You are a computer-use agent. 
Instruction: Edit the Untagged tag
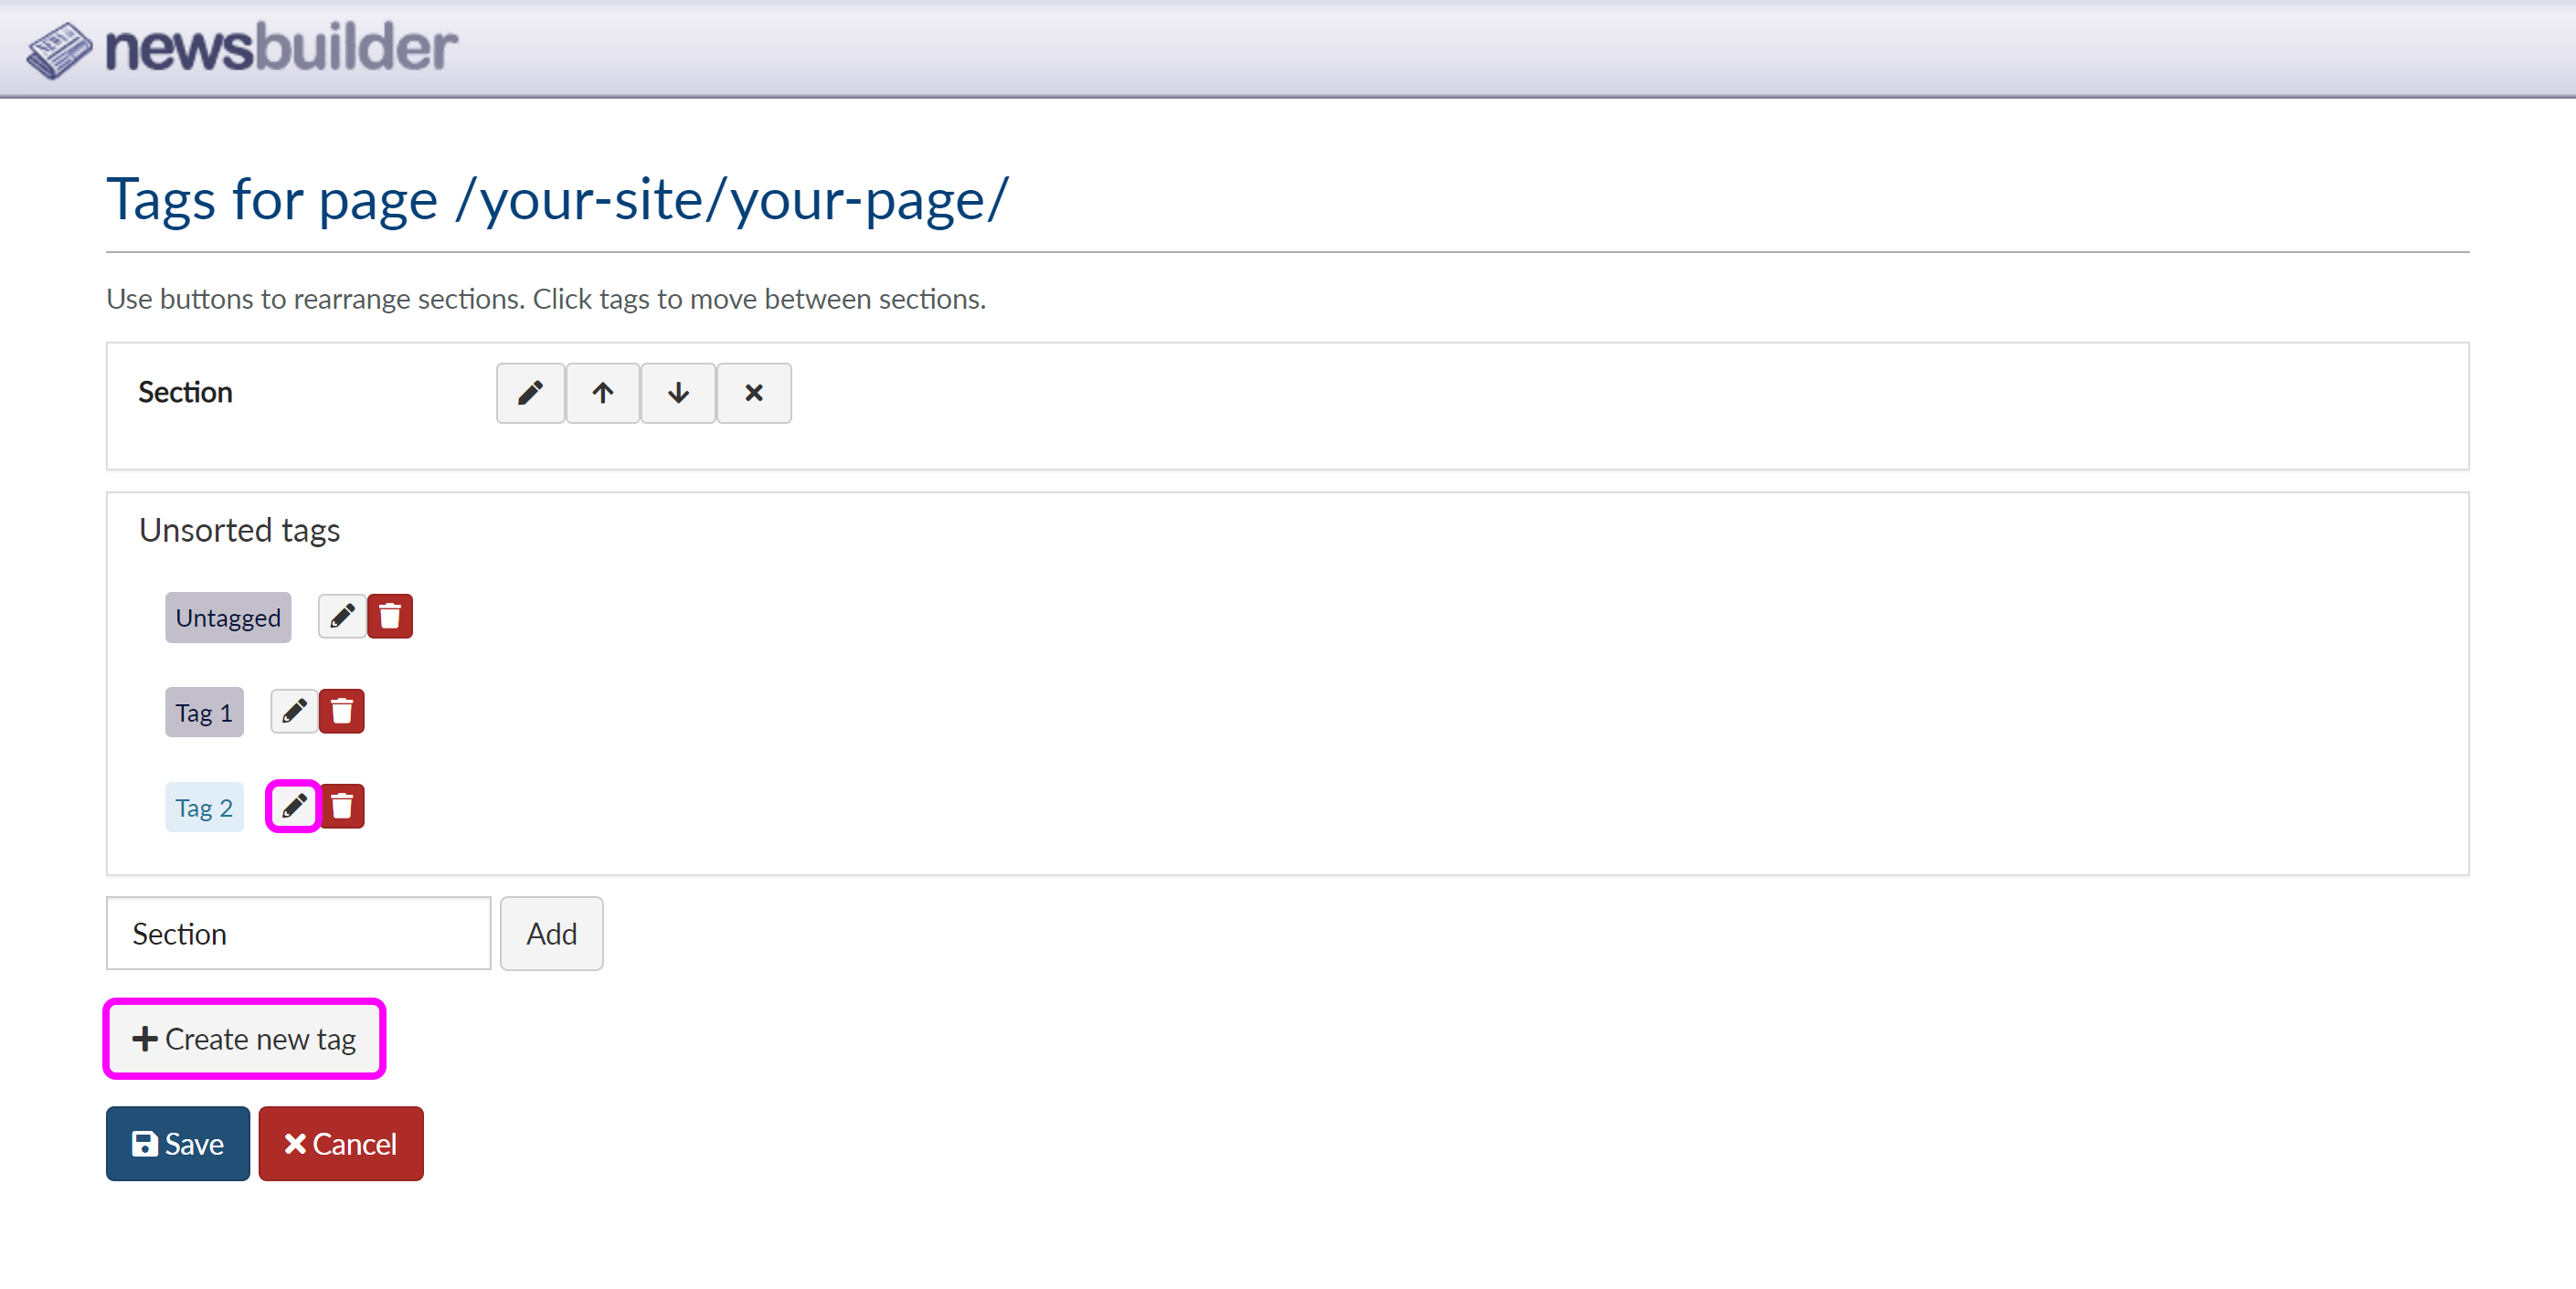click(342, 616)
